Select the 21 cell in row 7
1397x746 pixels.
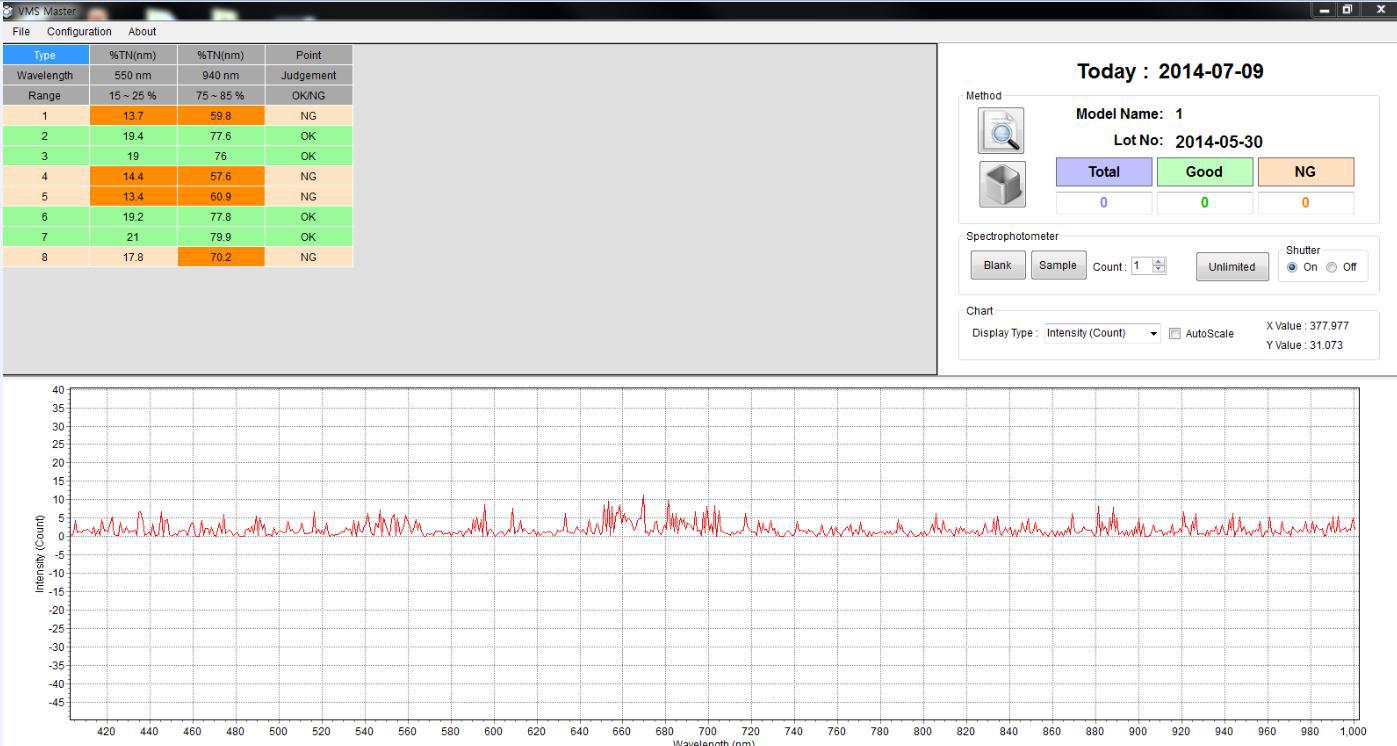pyautogui.click(x=133, y=236)
